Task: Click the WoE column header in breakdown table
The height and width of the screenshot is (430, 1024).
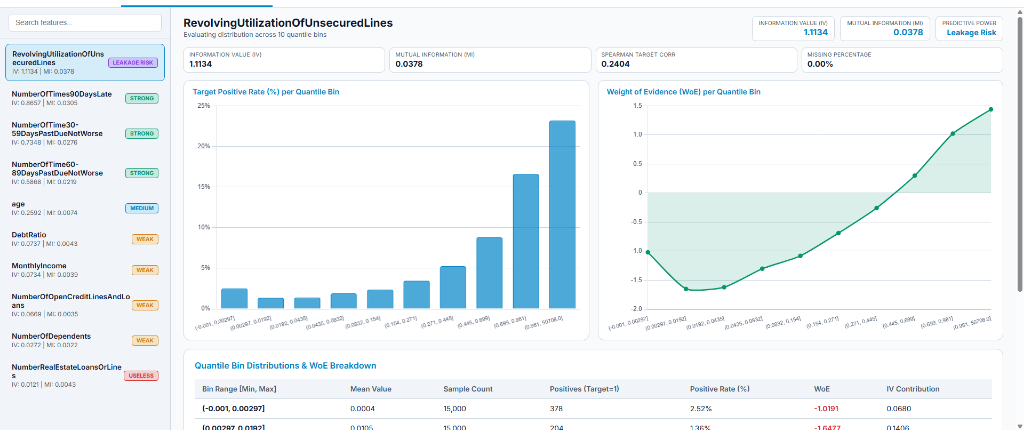Action: (x=820, y=389)
